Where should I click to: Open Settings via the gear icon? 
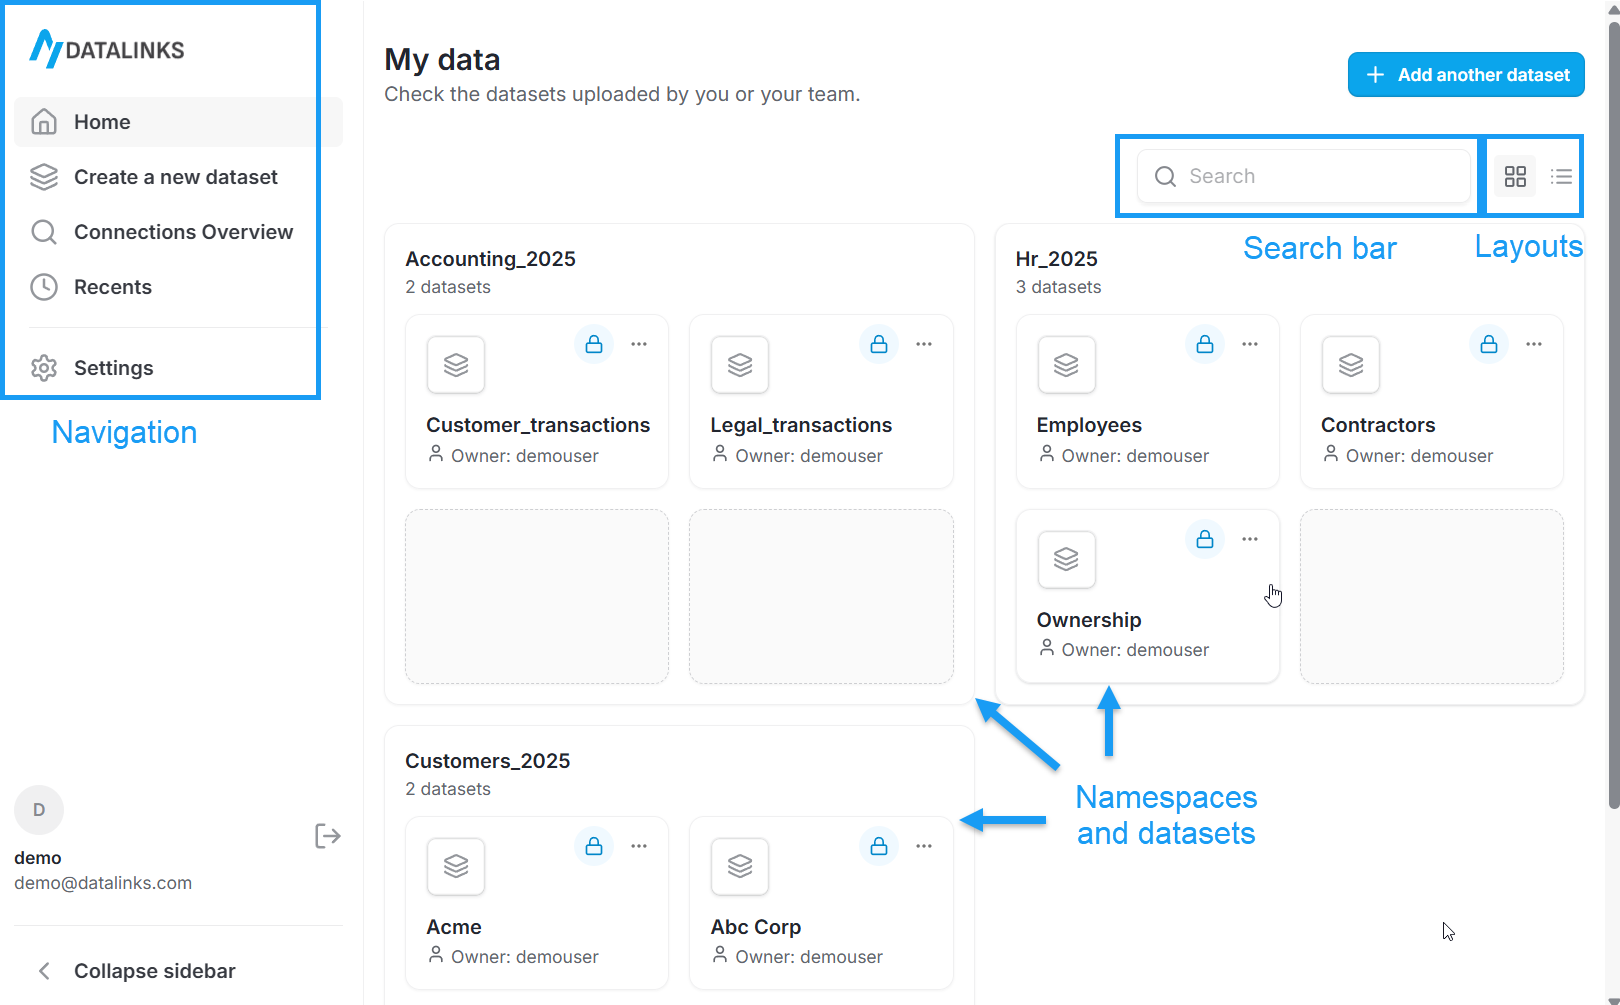coord(44,368)
